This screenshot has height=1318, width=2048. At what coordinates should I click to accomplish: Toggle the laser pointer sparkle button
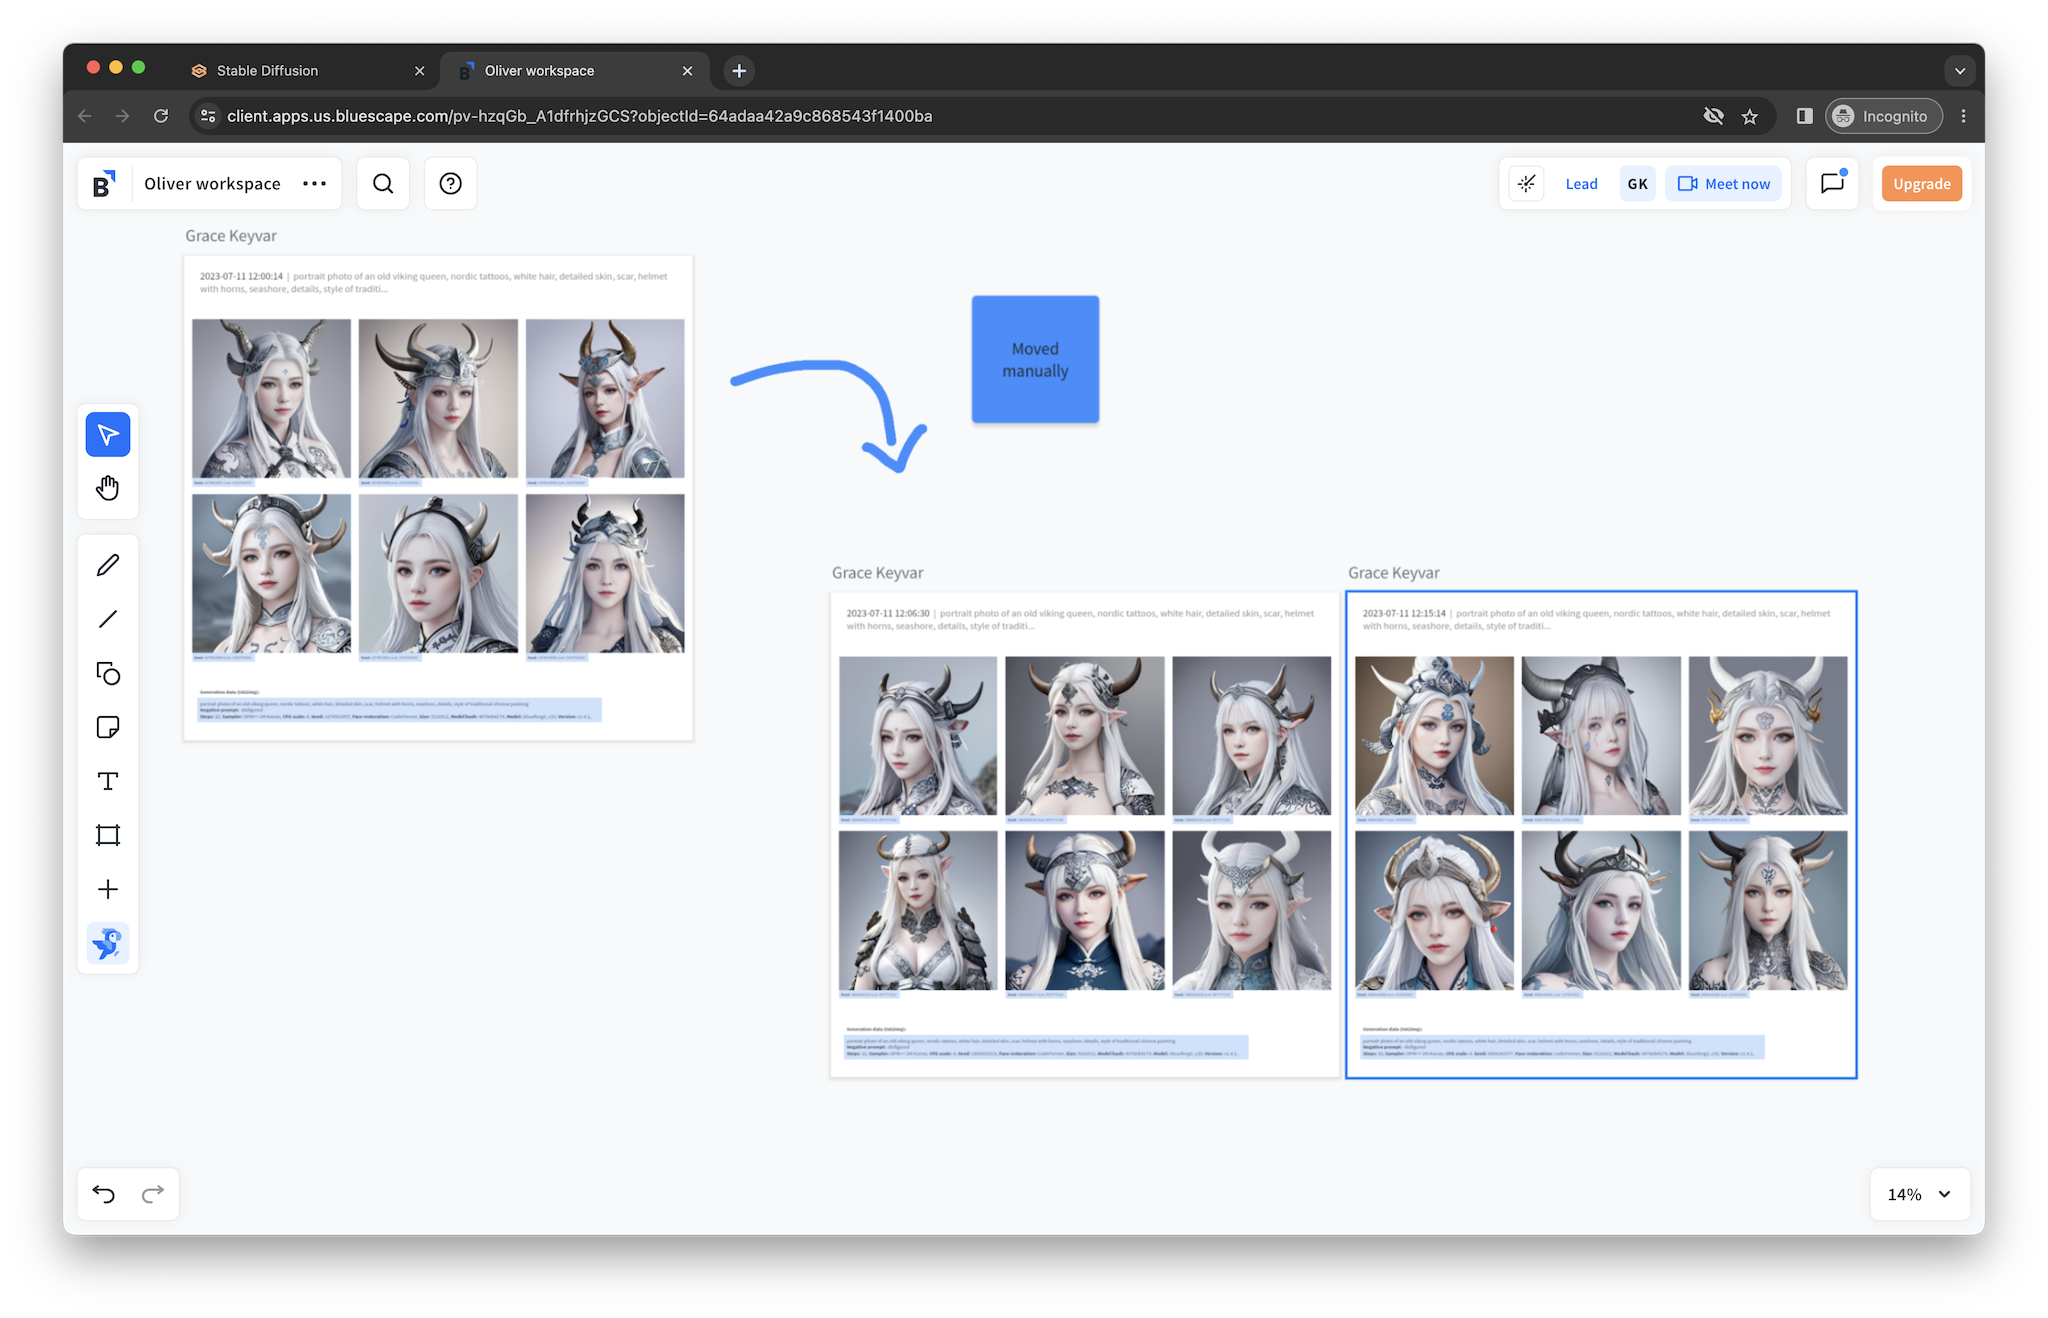1526,184
